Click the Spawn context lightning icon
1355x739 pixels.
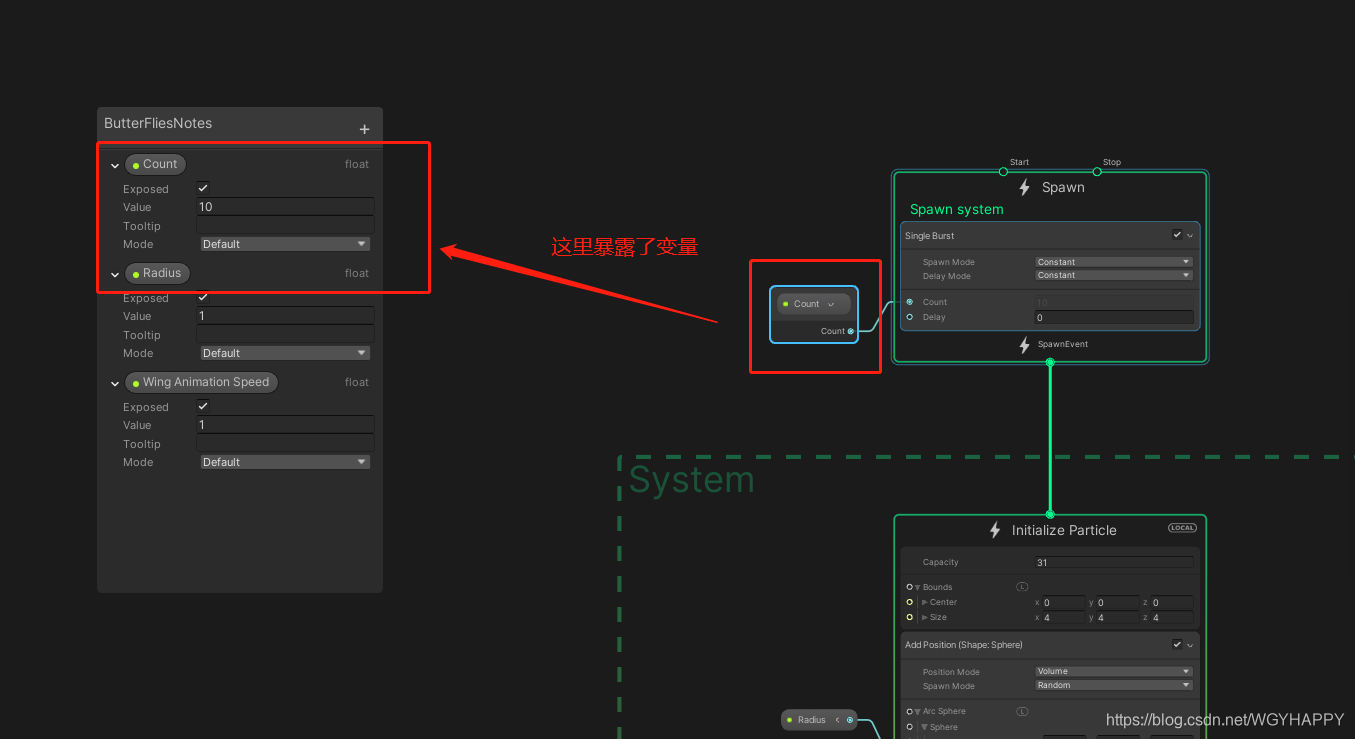click(1024, 187)
